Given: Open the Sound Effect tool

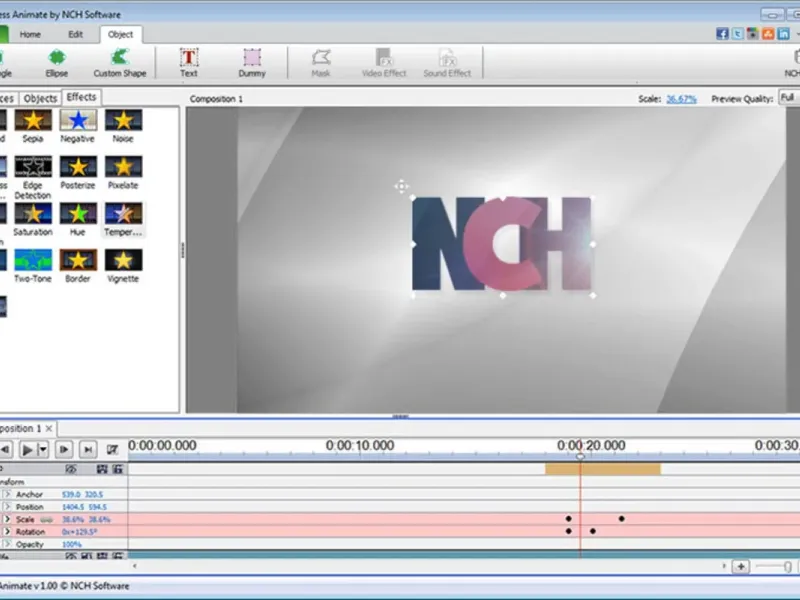Looking at the screenshot, I should click(447, 63).
